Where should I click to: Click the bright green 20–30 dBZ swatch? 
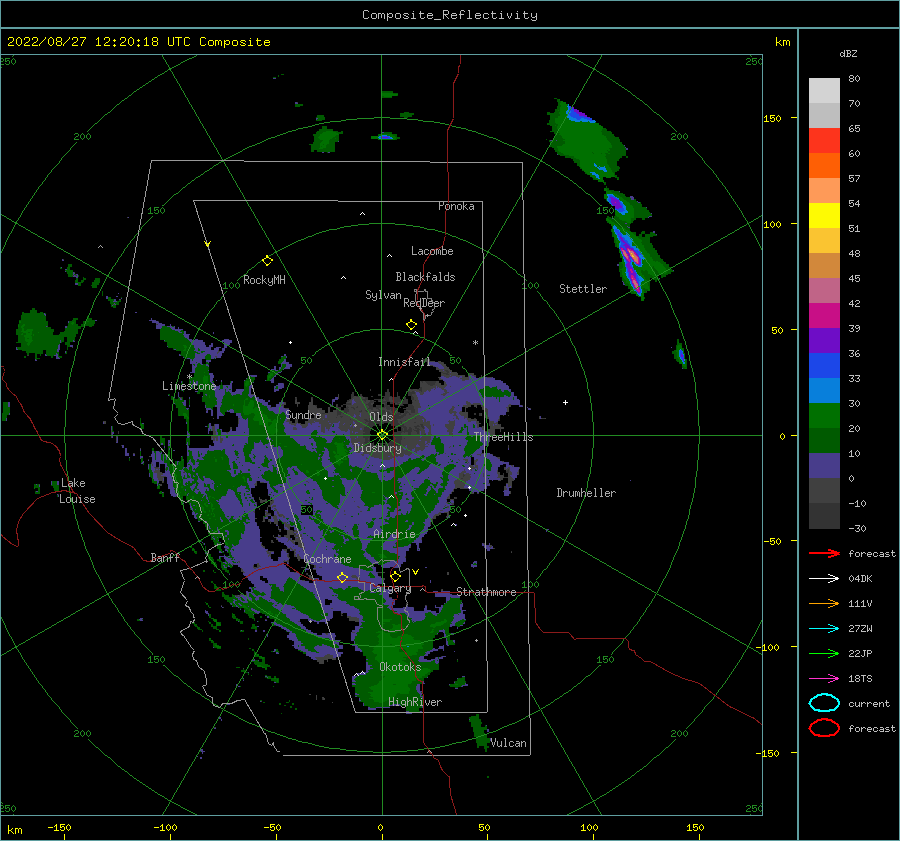(824, 415)
